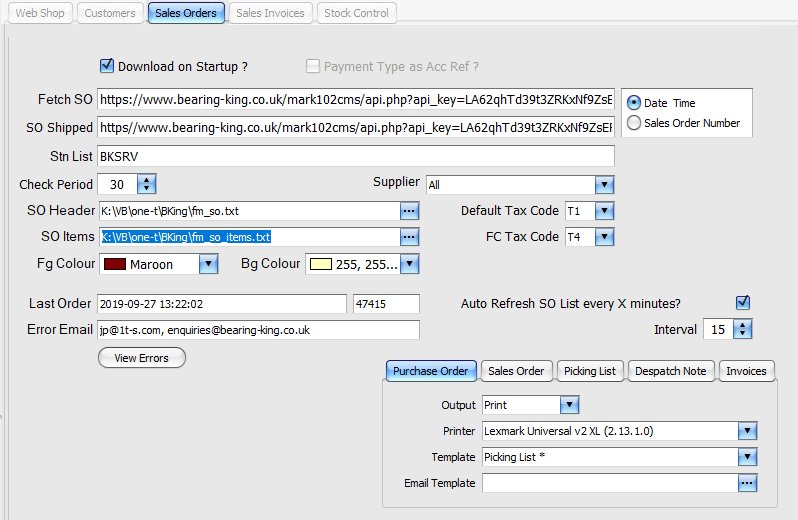Open Default Tax Code dropdown
798x520 pixels.
[604, 211]
